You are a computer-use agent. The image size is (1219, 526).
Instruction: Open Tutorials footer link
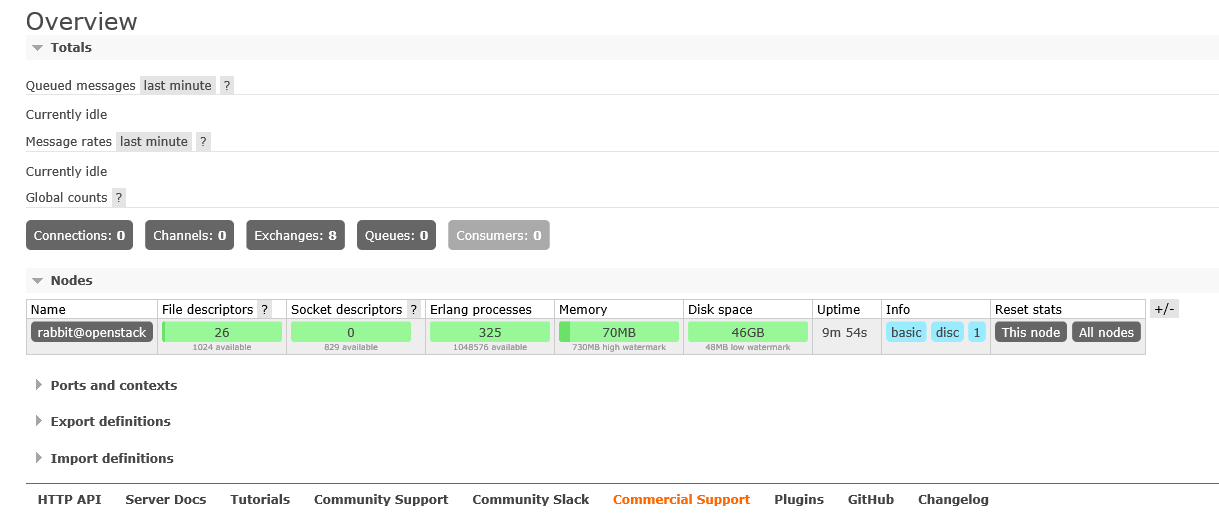coord(260,499)
